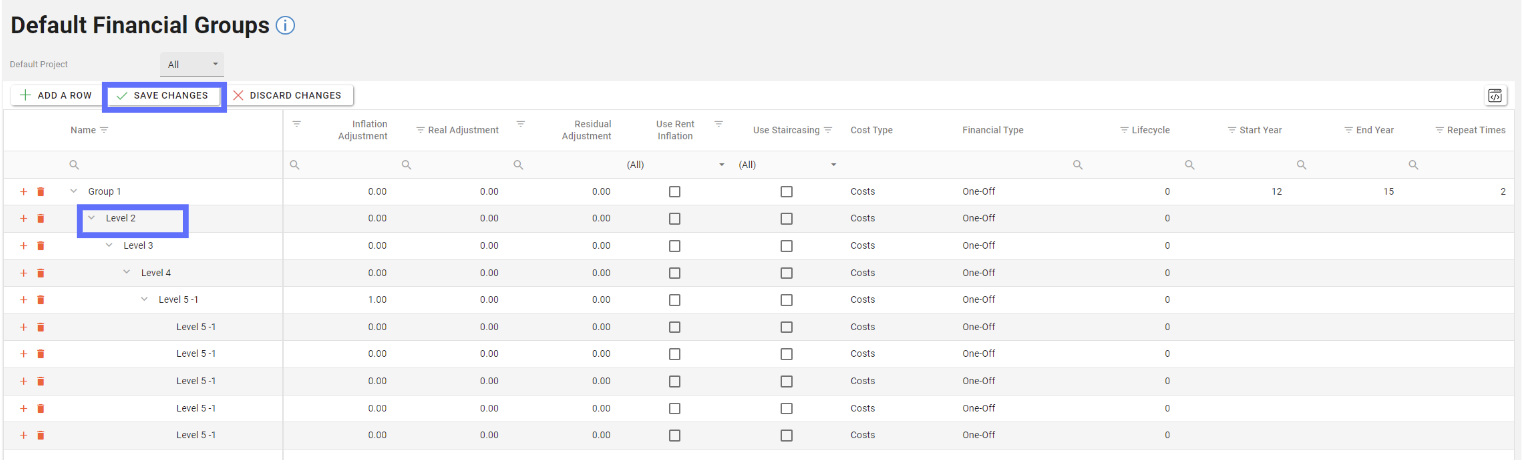Screen dimensions: 1523x460
Task: Click the filter icon on Lifecycle column
Action: (1124, 130)
